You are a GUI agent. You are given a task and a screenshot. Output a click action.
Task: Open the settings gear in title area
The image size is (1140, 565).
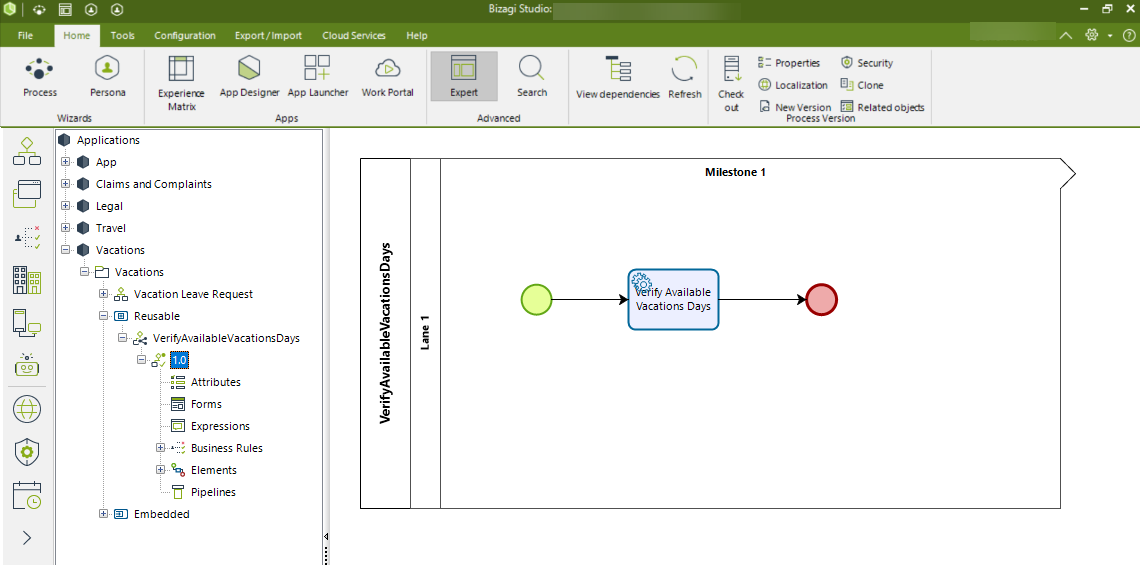(x=1091, y=35)
